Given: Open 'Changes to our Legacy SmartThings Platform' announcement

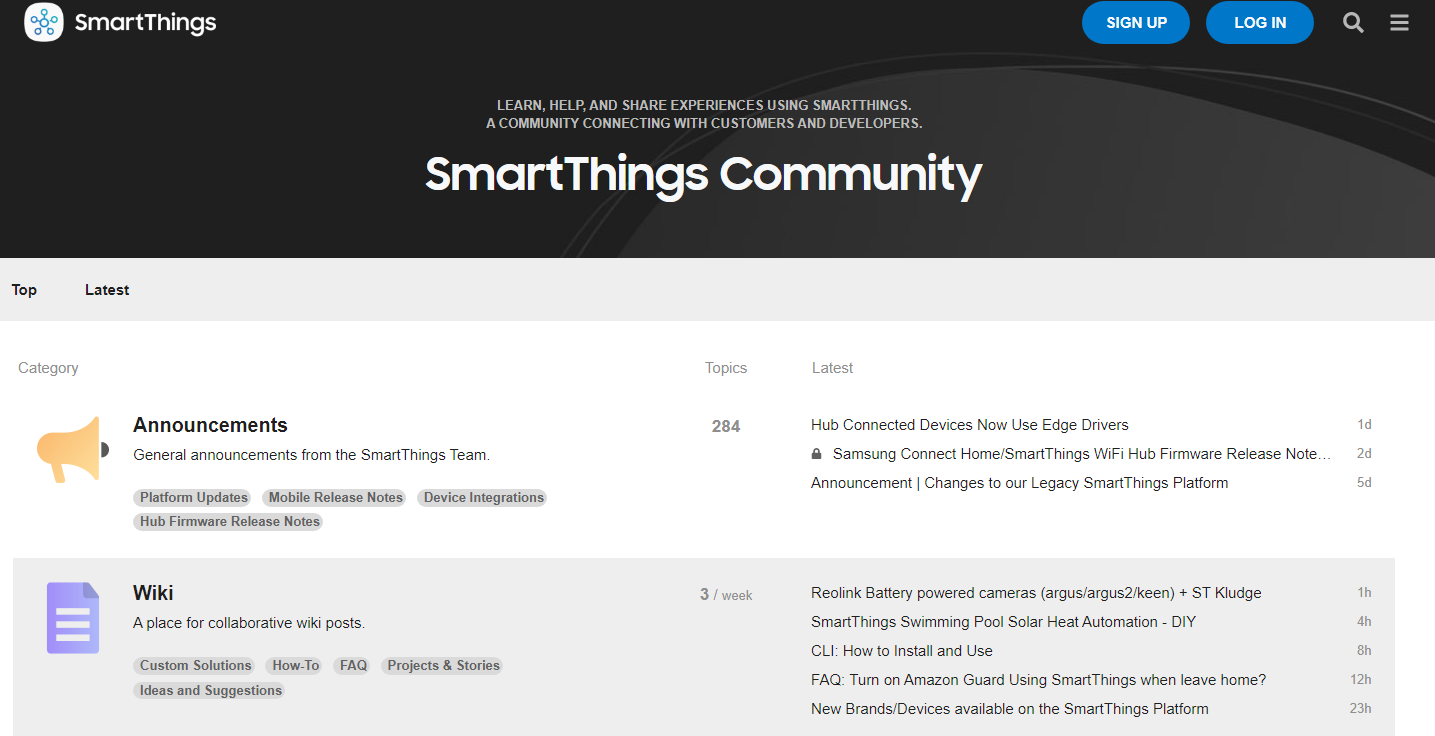Looking at the screenshot, I should point(1020,483).
